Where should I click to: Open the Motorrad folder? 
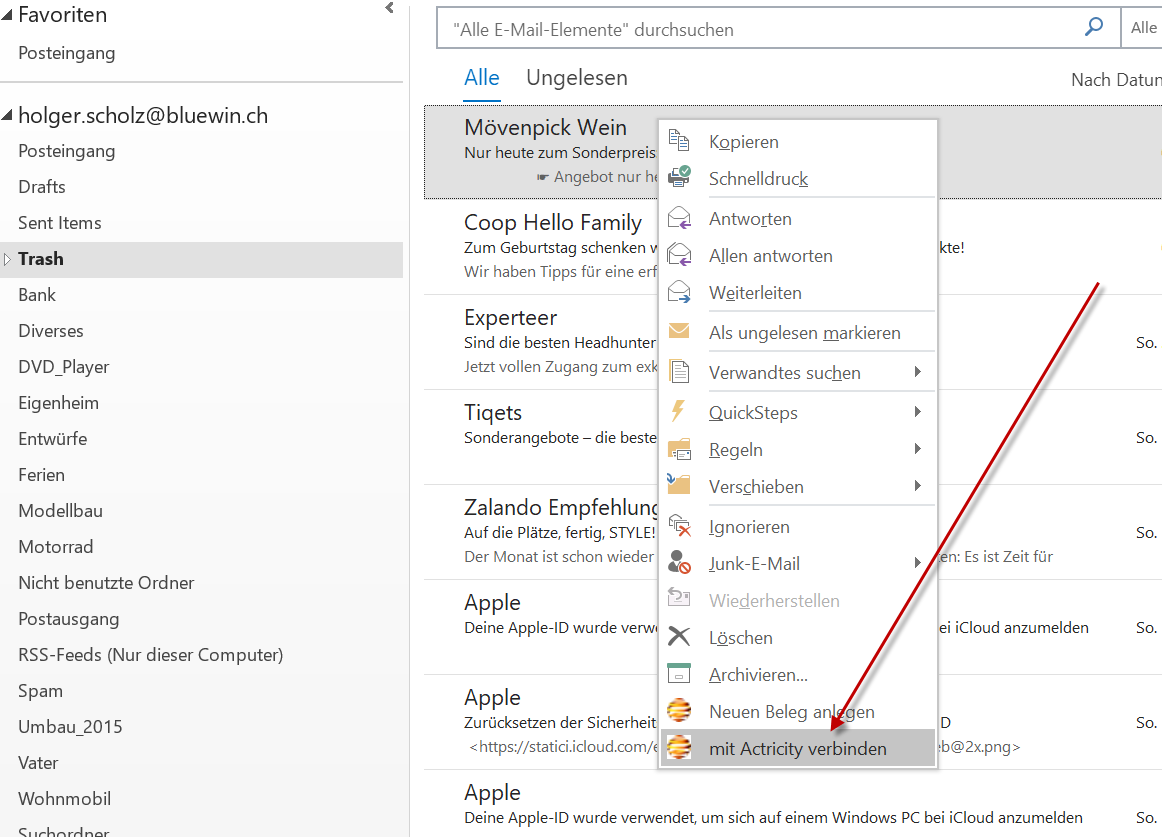coord(56,547)
